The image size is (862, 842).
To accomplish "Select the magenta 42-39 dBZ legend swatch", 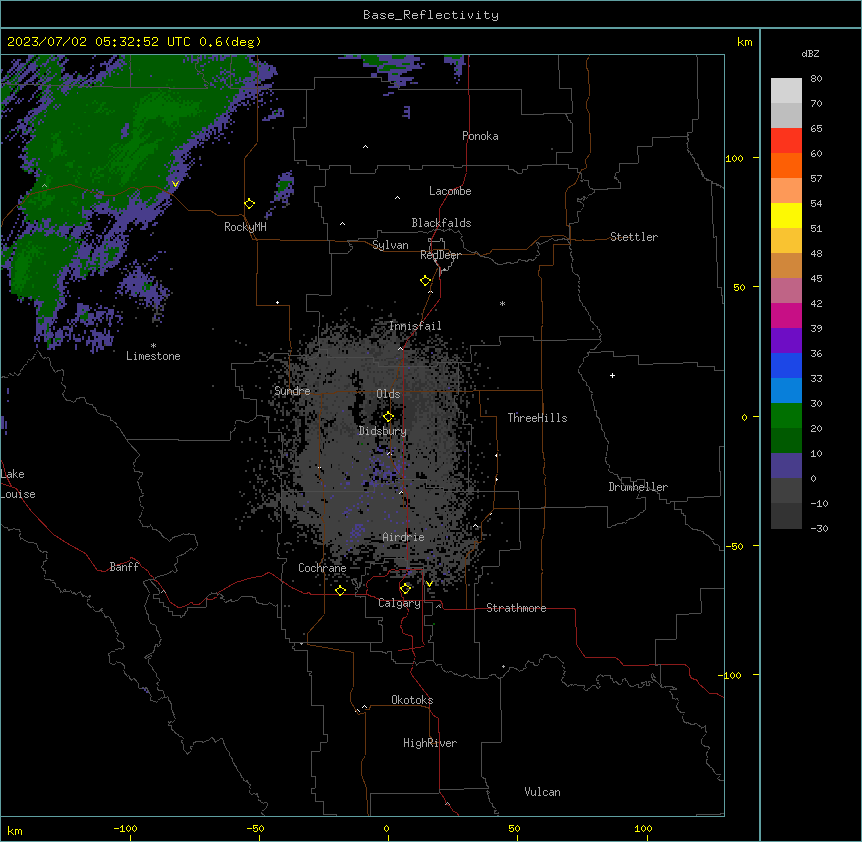I will point(786,315).
